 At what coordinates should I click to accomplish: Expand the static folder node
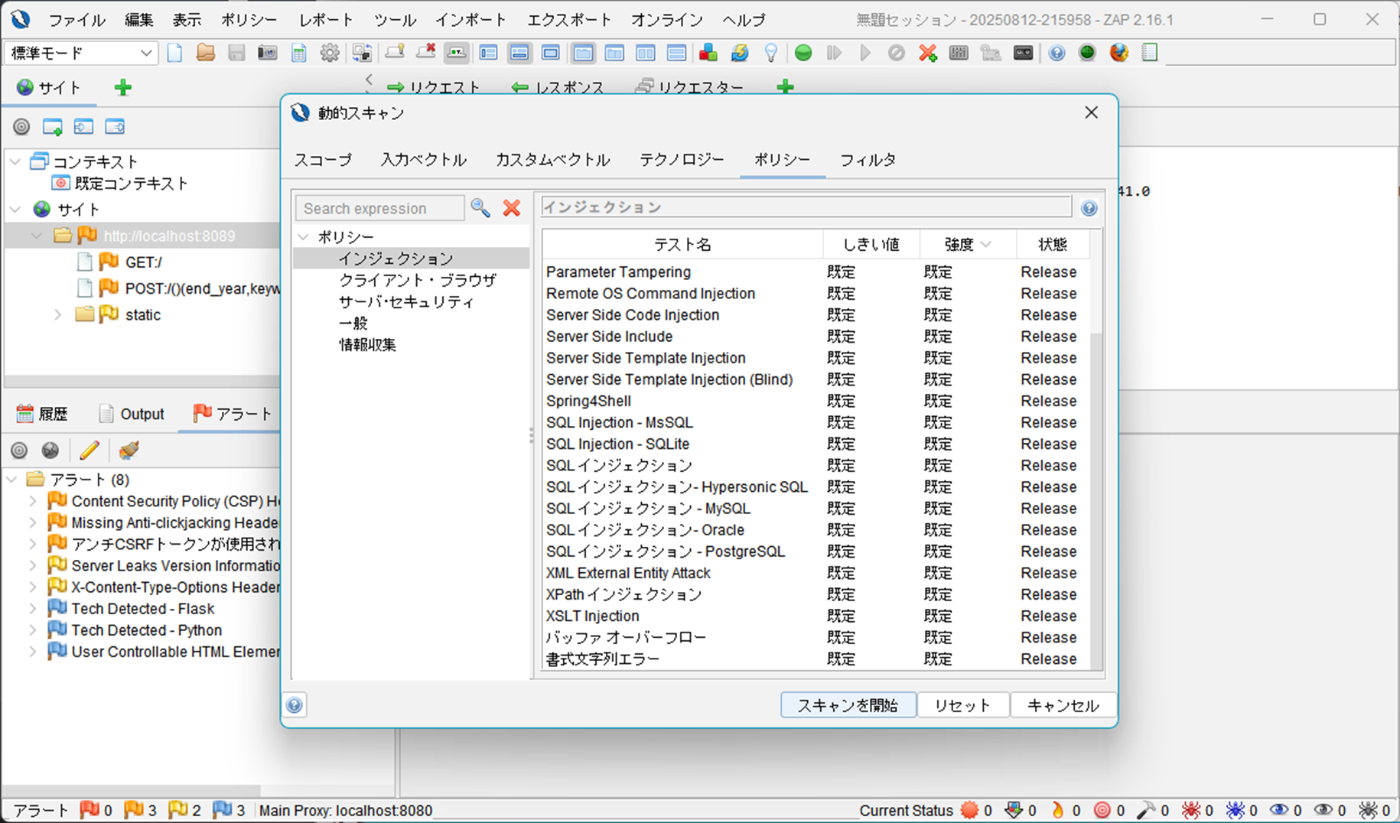pos(58,315)
